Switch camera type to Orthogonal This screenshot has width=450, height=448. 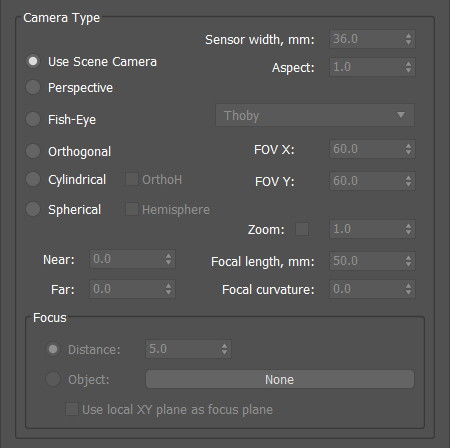[x=33, y=151]
